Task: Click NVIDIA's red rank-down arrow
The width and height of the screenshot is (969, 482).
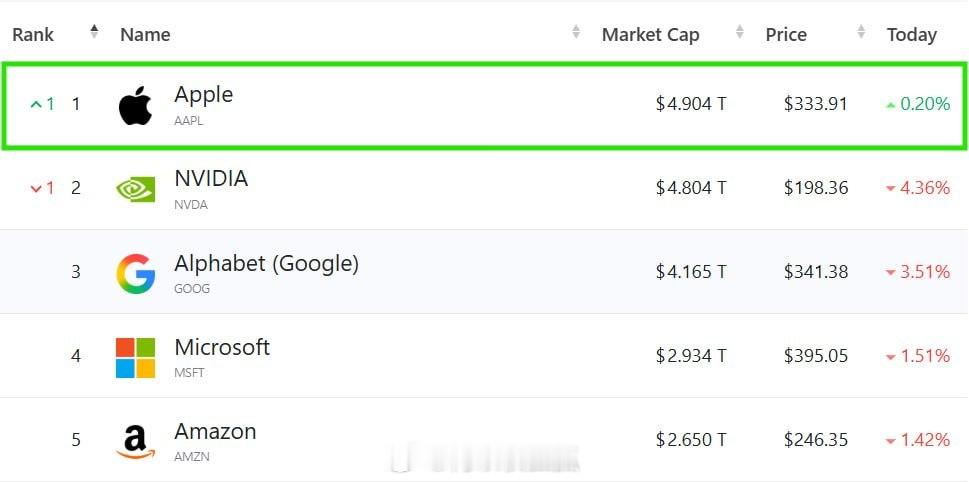Action: tap(36, 188)
